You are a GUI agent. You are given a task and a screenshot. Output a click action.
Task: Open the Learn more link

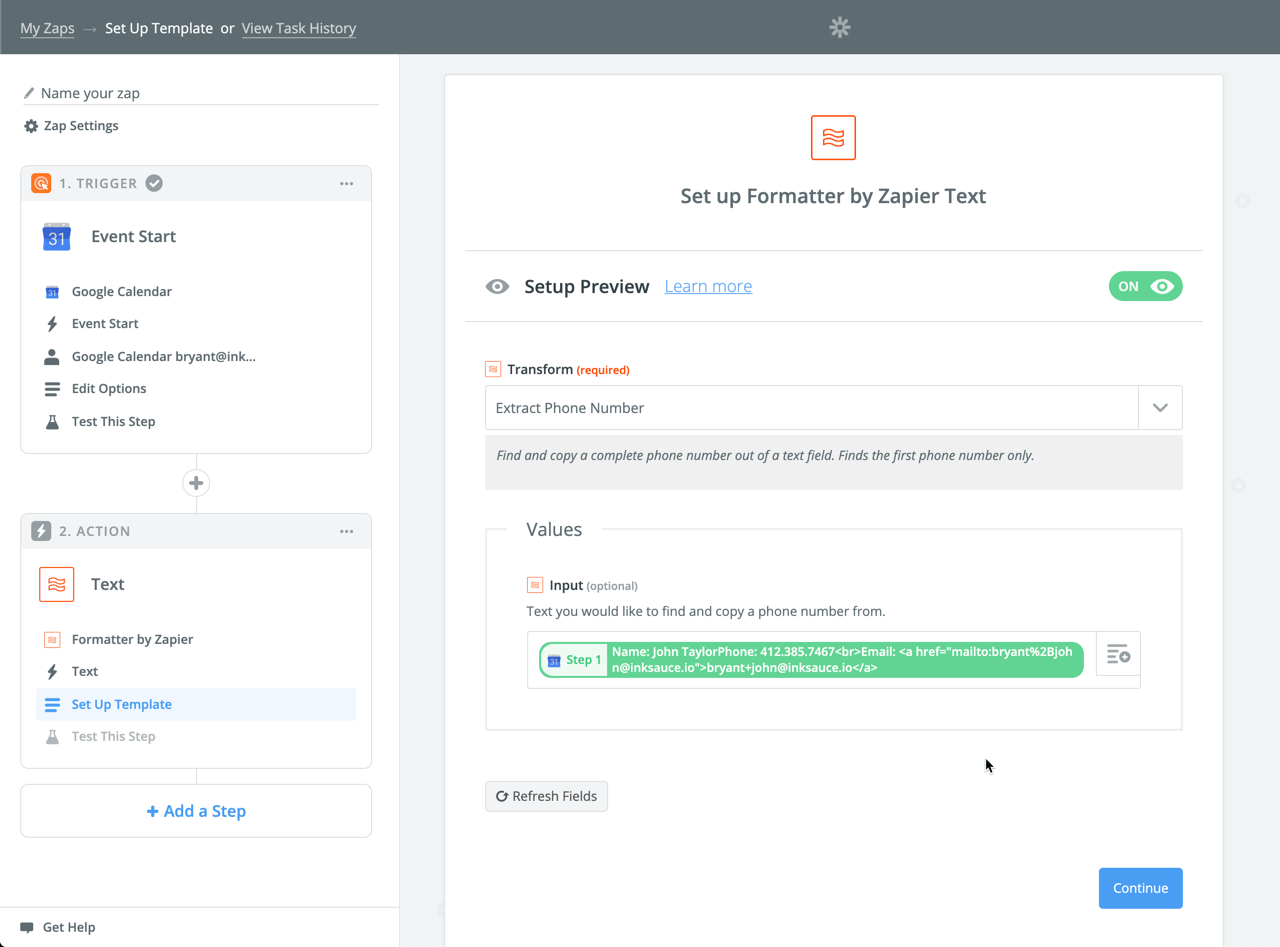click(708, 287)
